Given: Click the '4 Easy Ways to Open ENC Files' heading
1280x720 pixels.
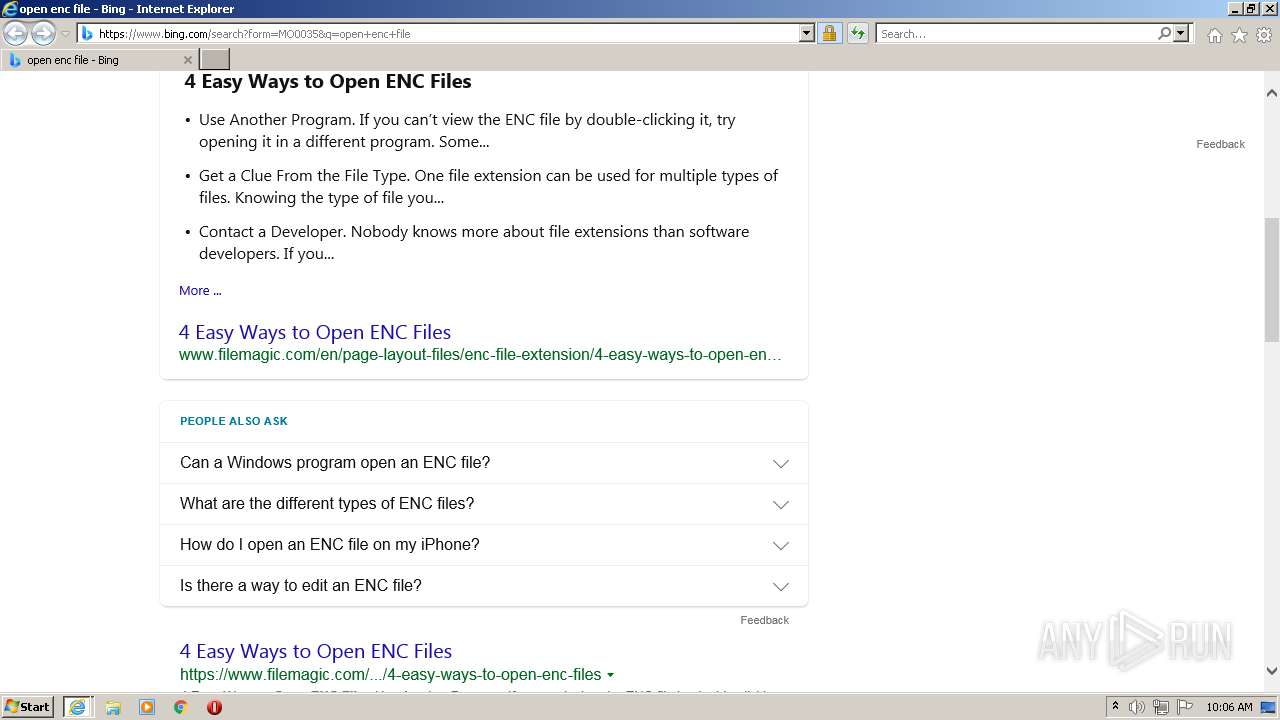Looking at the screenshot, I should 328,82.
